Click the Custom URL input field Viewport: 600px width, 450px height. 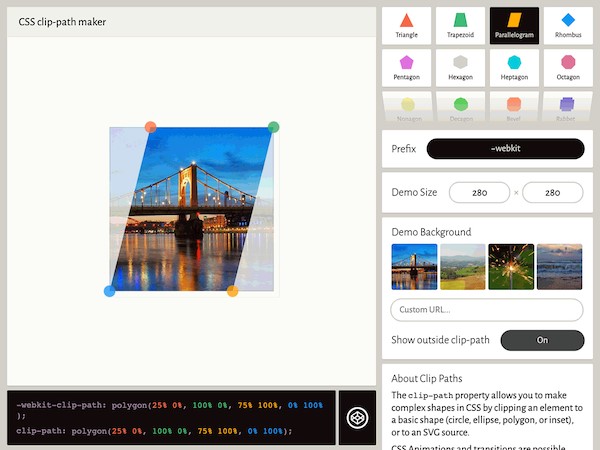pyautogui.click(x=487, y=310)
